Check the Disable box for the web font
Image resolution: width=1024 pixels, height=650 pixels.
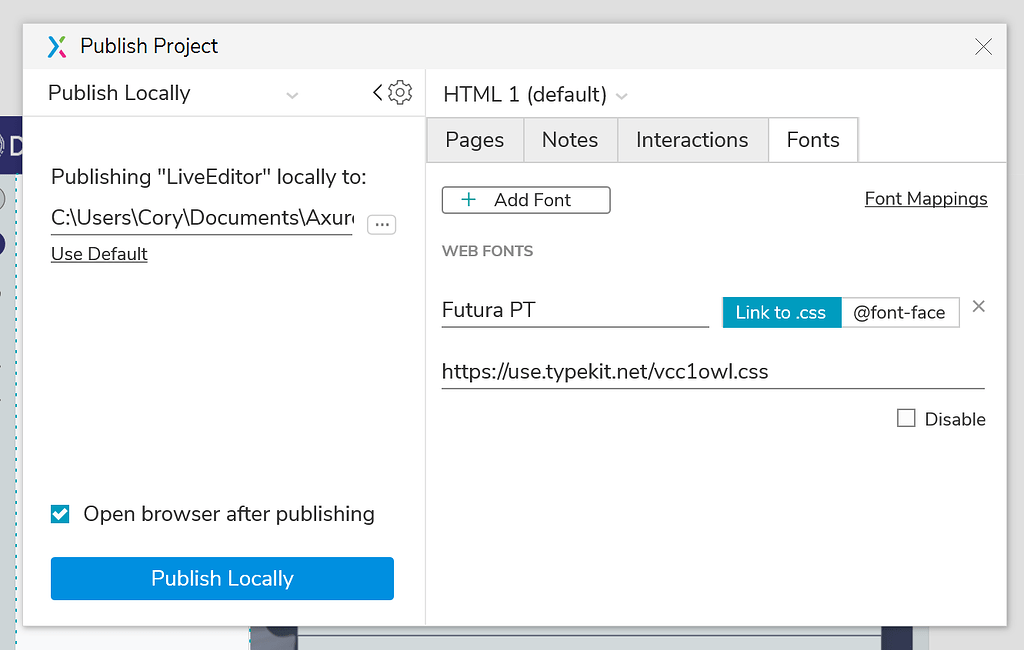click(904, 418)
